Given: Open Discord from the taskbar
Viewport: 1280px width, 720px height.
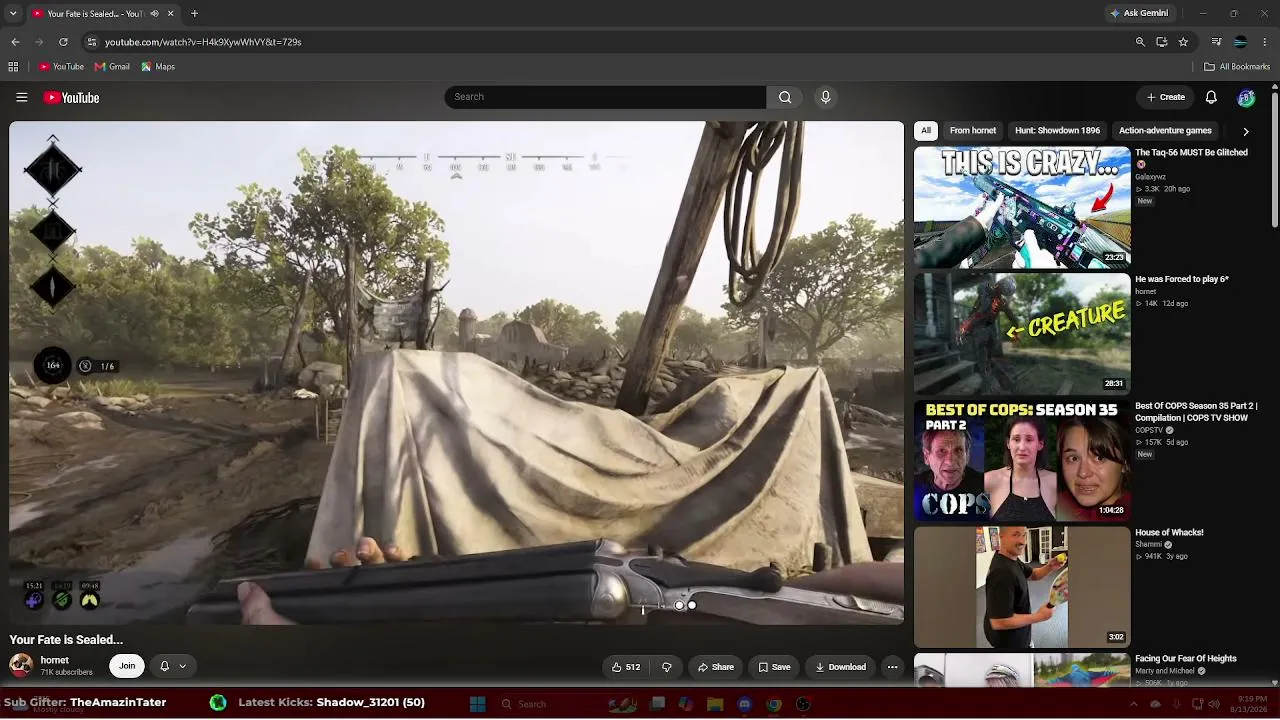Looking at the screenshot, I should [x=744, y=704].
